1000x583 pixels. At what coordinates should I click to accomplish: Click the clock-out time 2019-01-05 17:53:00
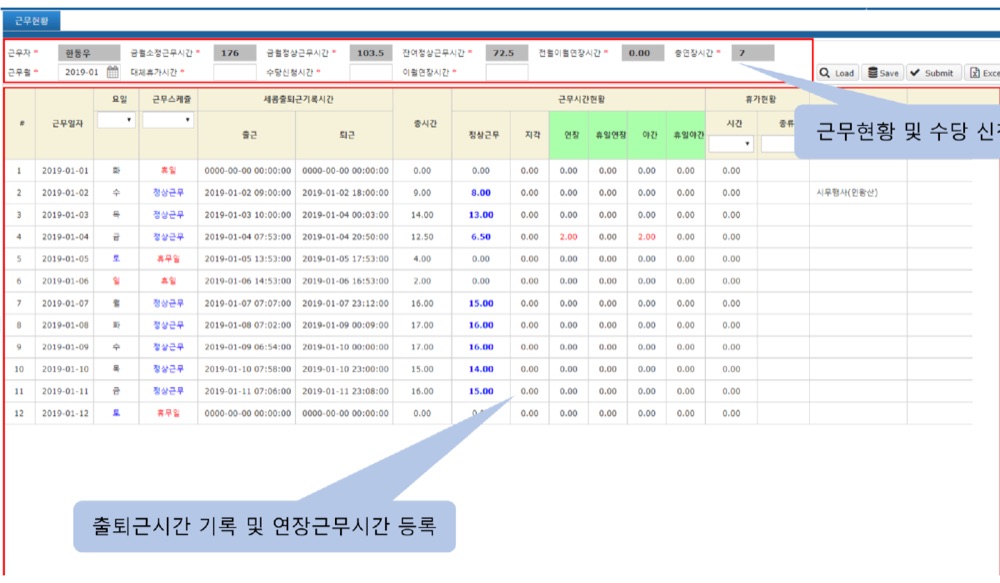(345, 259)
